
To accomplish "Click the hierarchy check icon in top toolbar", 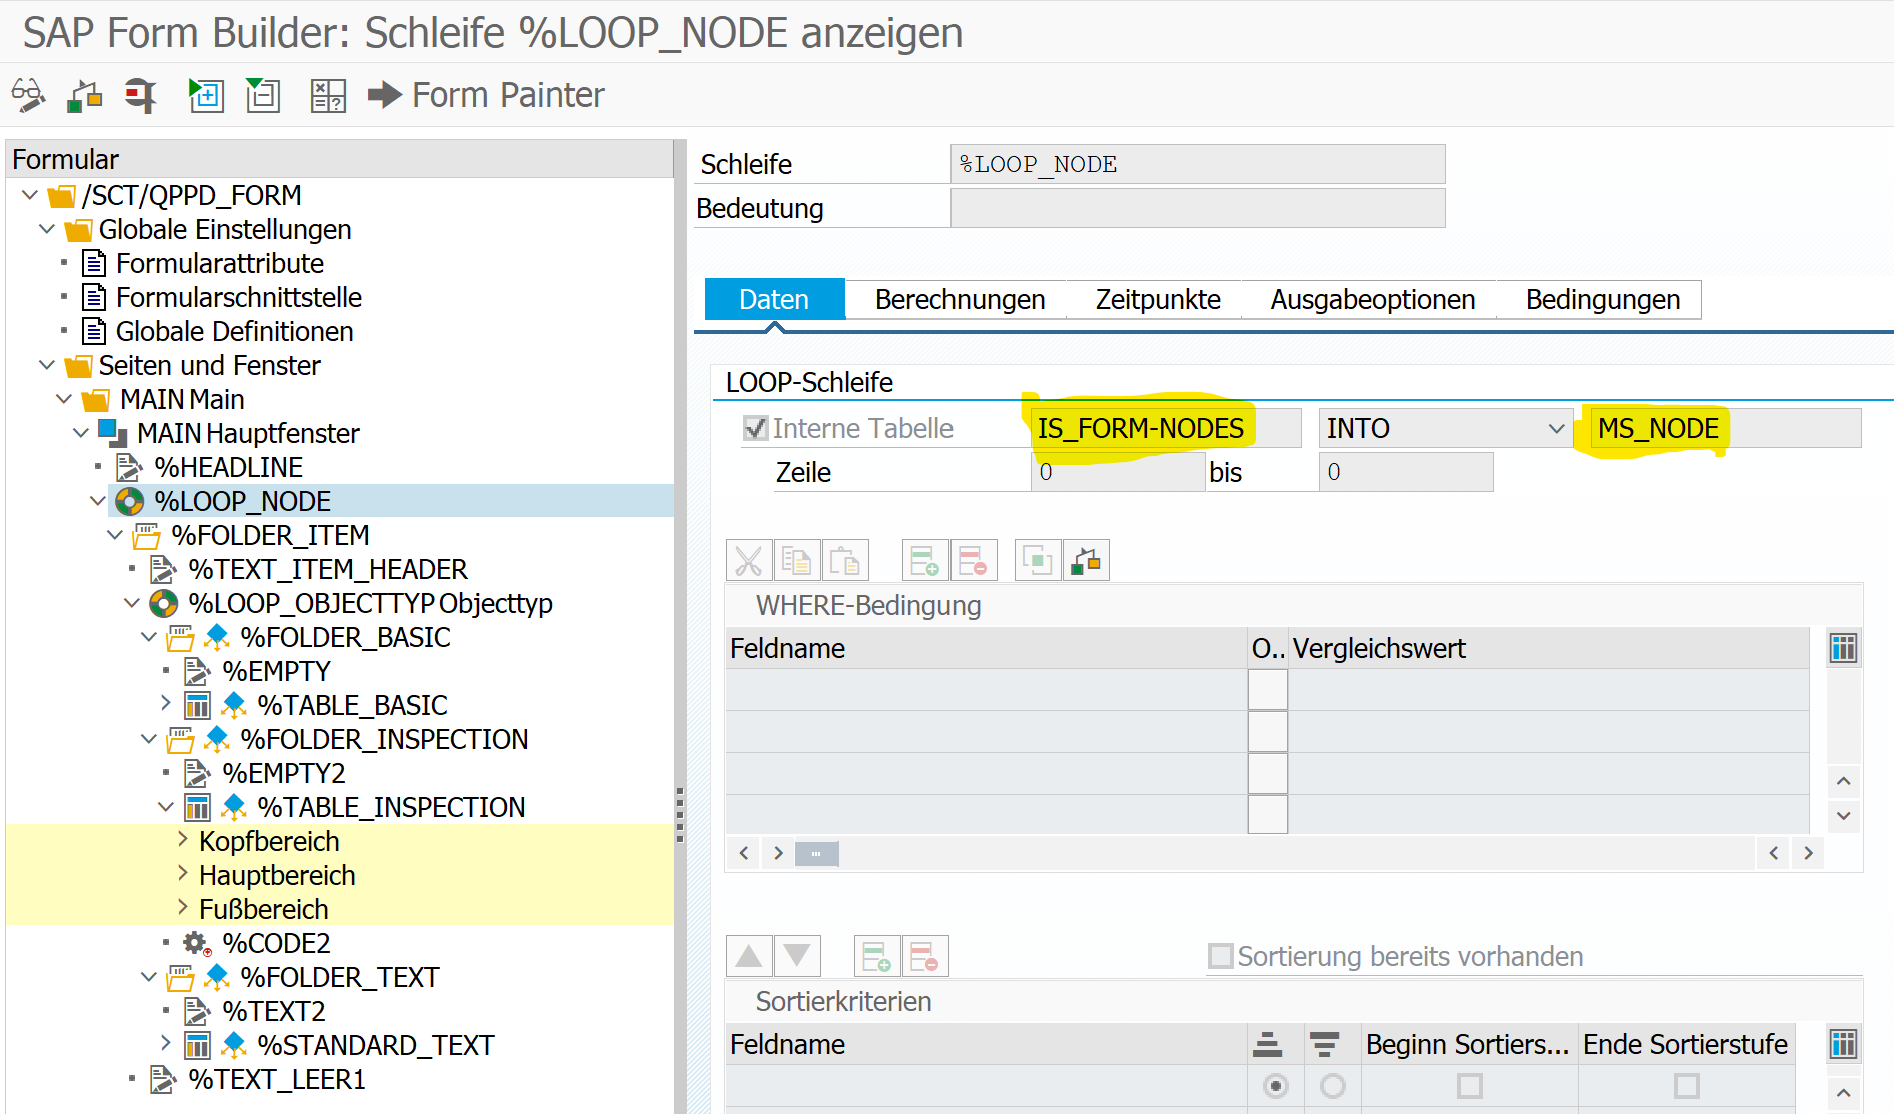I will [84, 95].
